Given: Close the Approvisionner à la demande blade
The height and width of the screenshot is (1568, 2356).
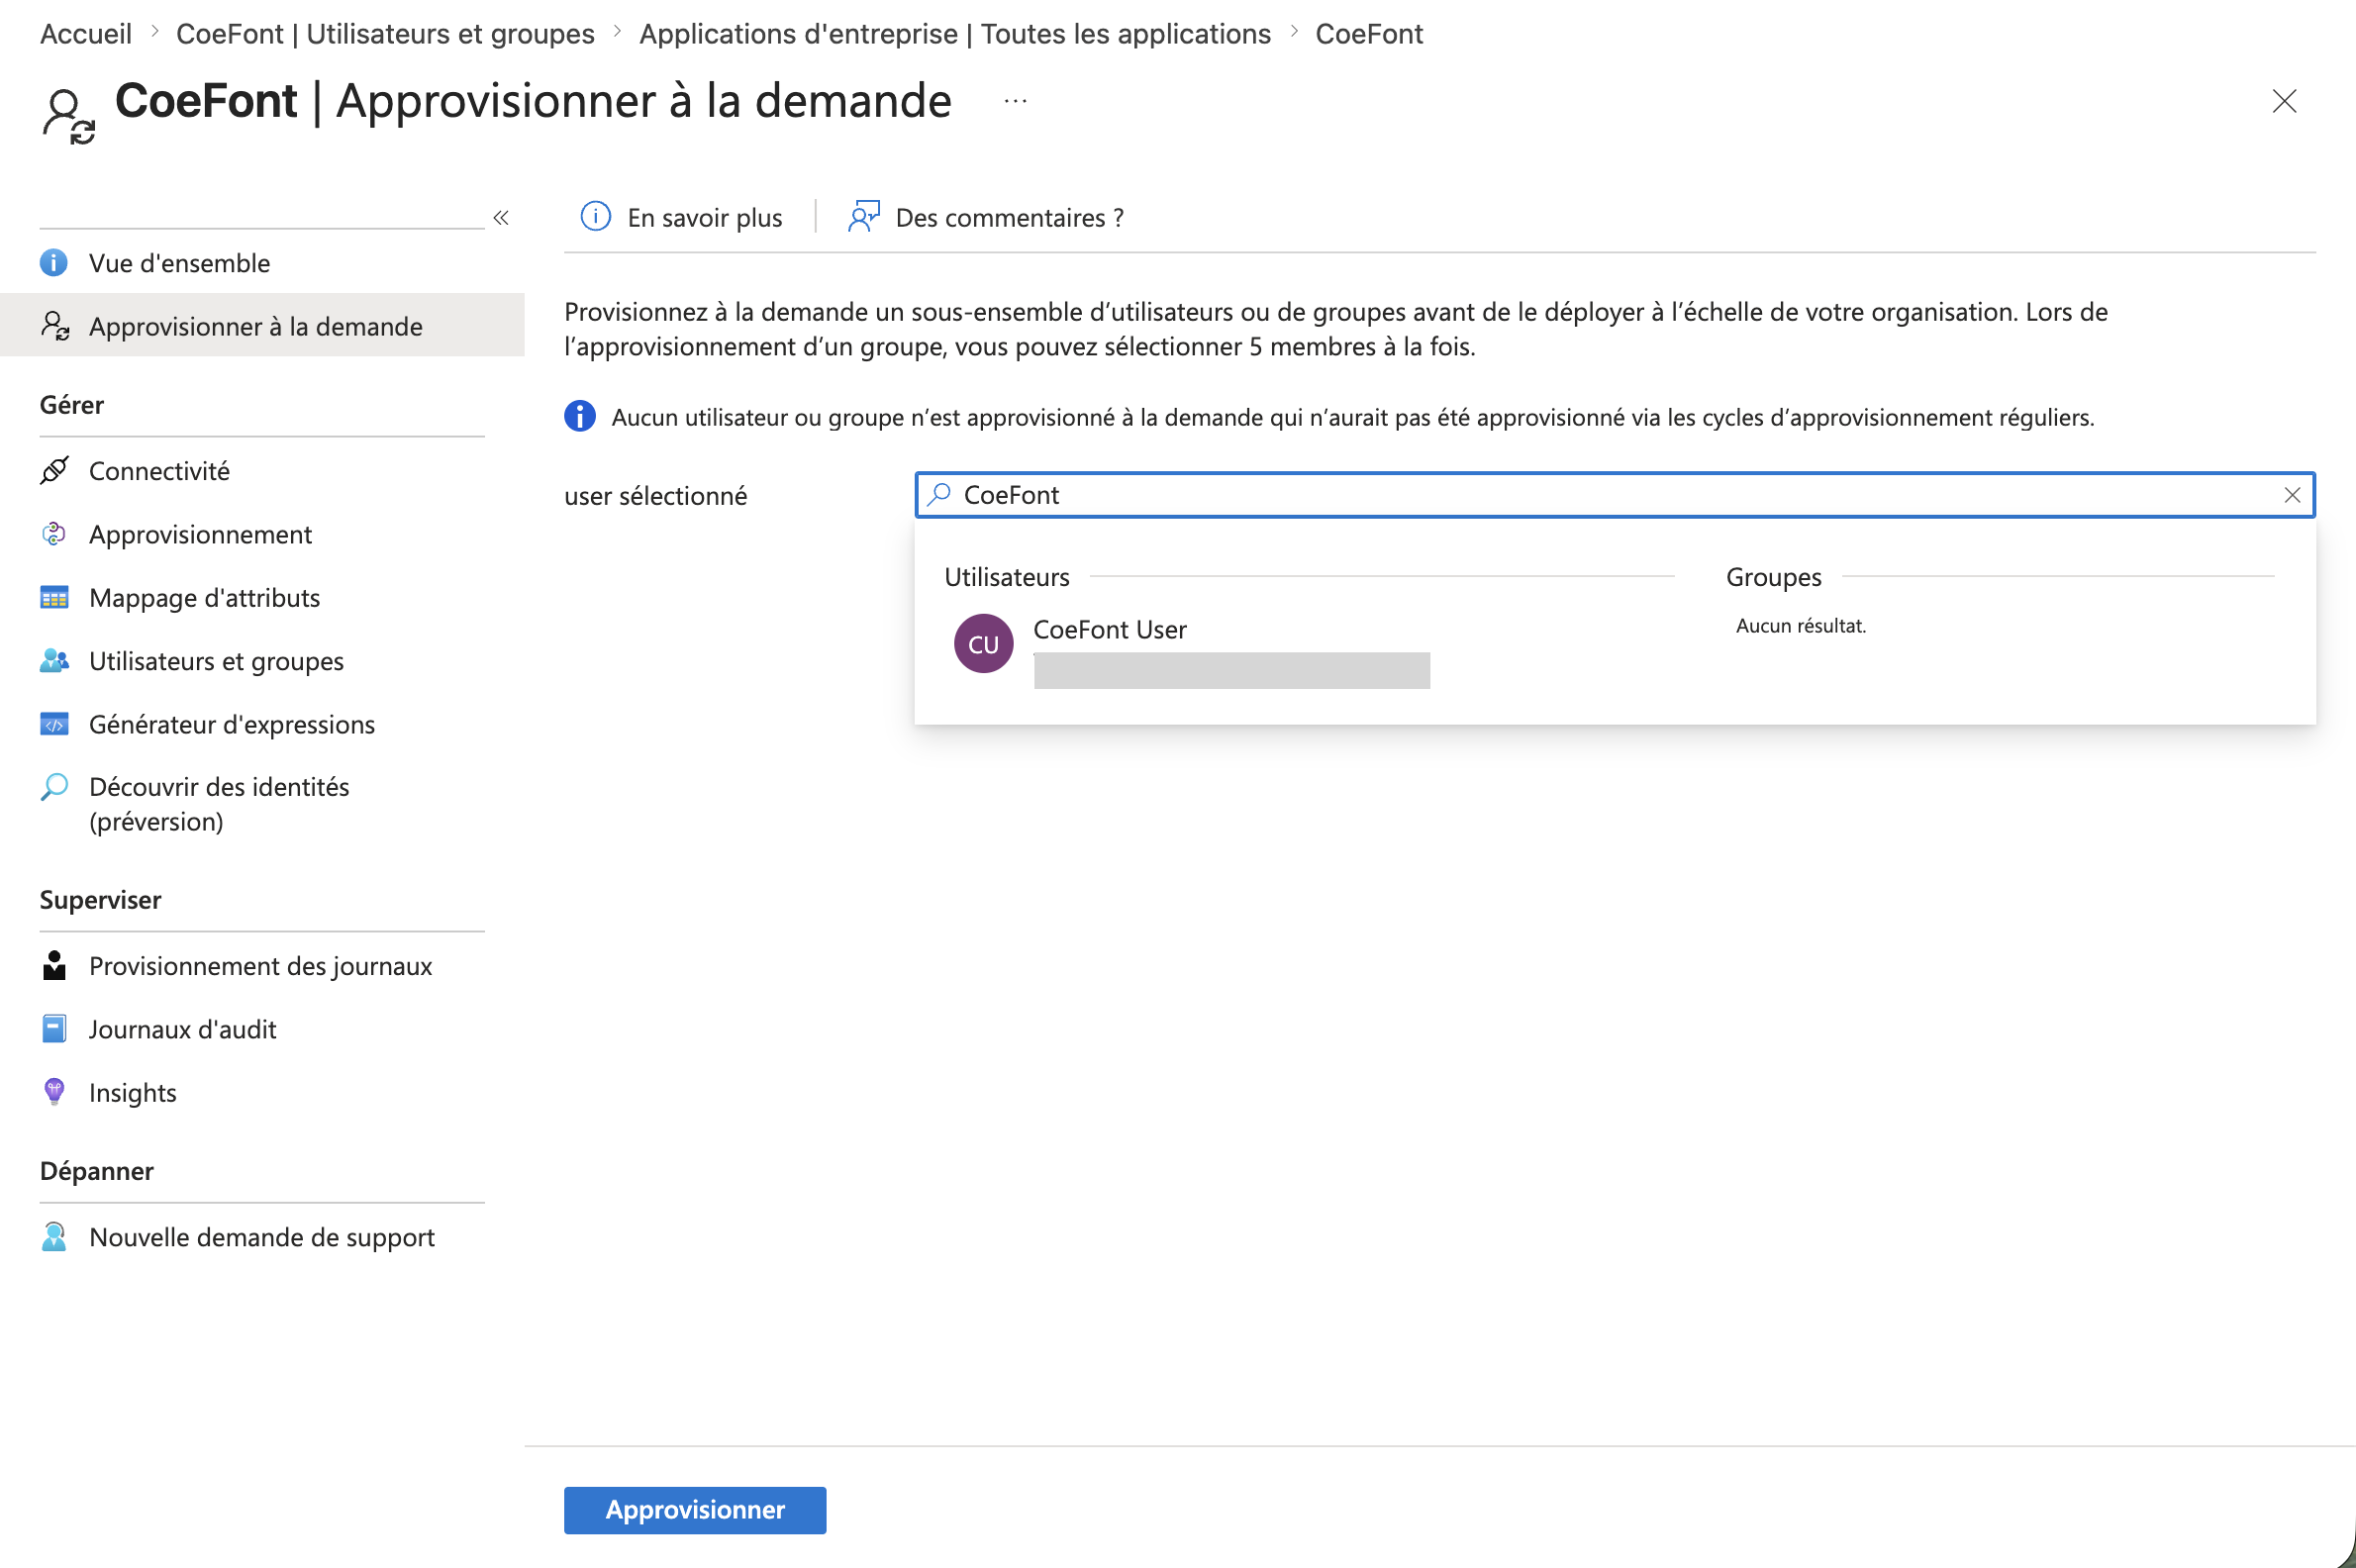Looking at the screenshot, I should (x=2284, y=101).
